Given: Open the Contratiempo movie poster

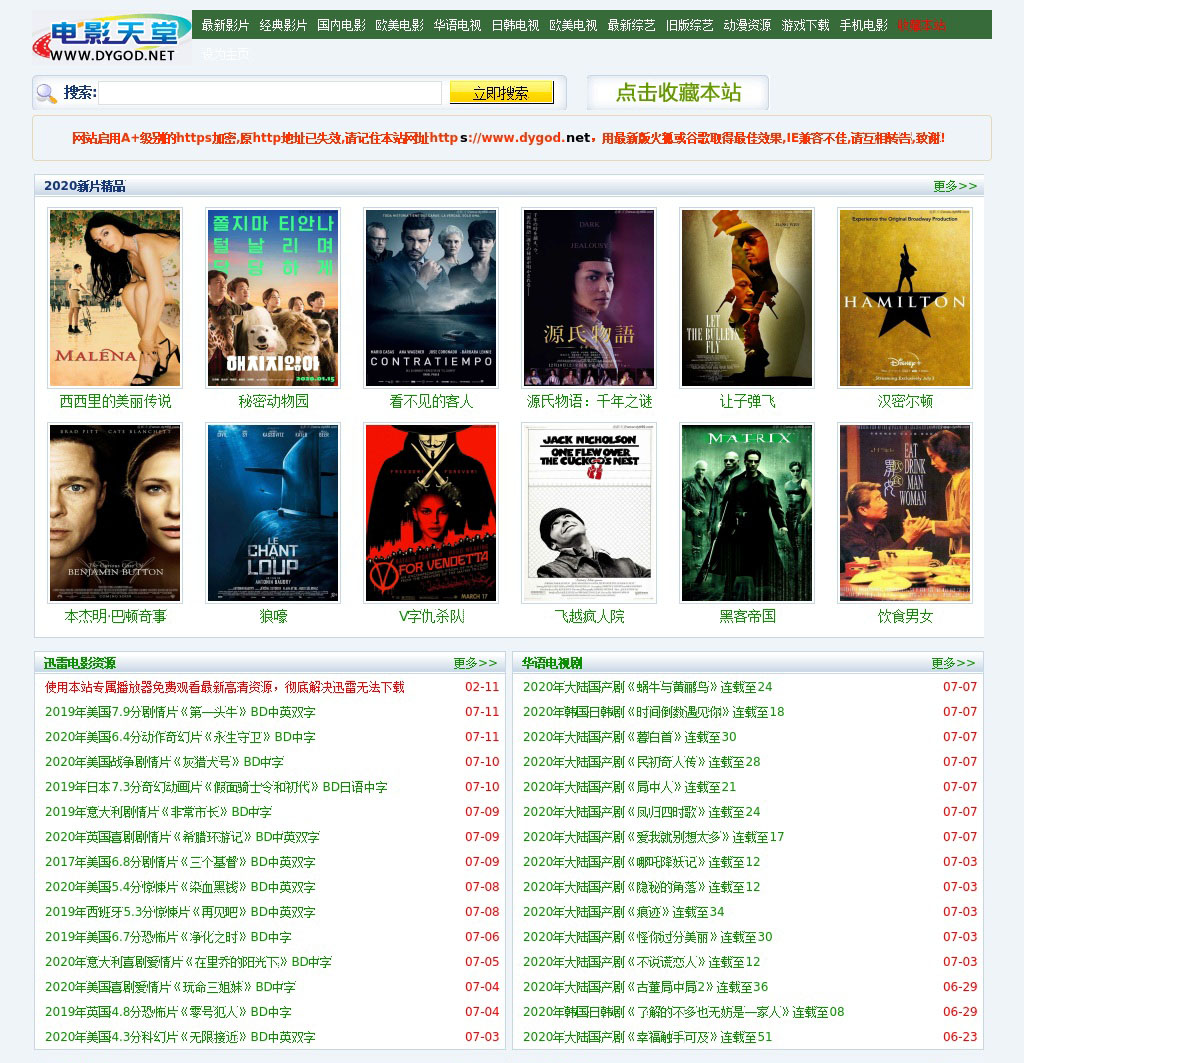Looking at the screenshot, I should coord(431,298).
